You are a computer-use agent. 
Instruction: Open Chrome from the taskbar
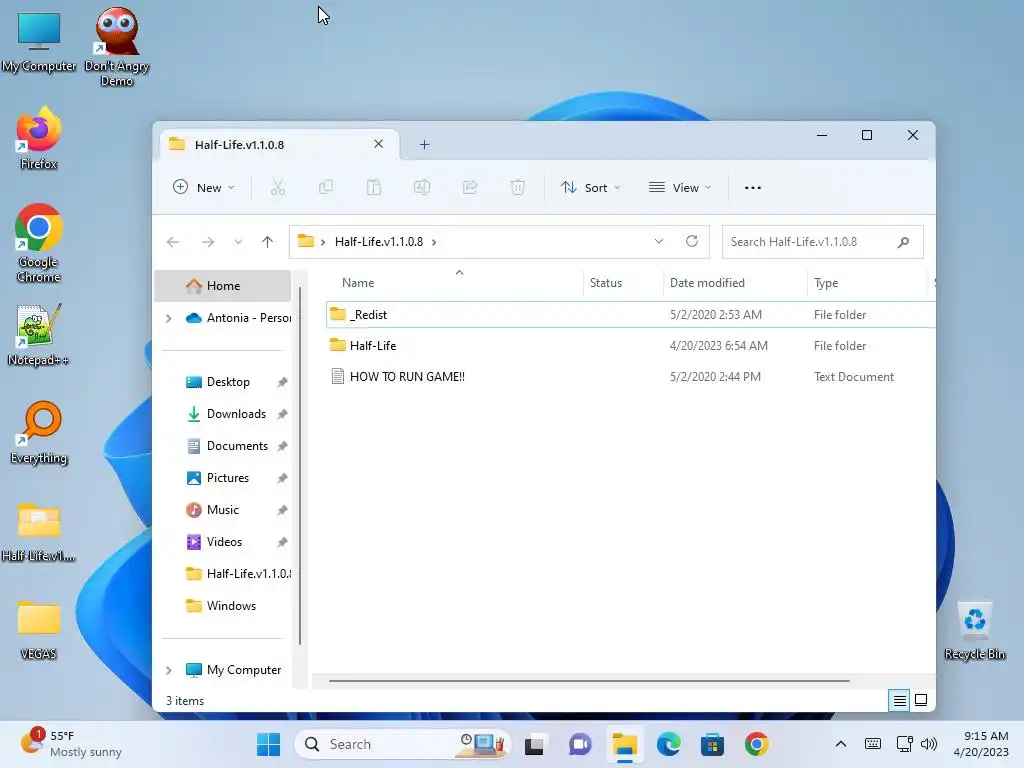(756, 744)
